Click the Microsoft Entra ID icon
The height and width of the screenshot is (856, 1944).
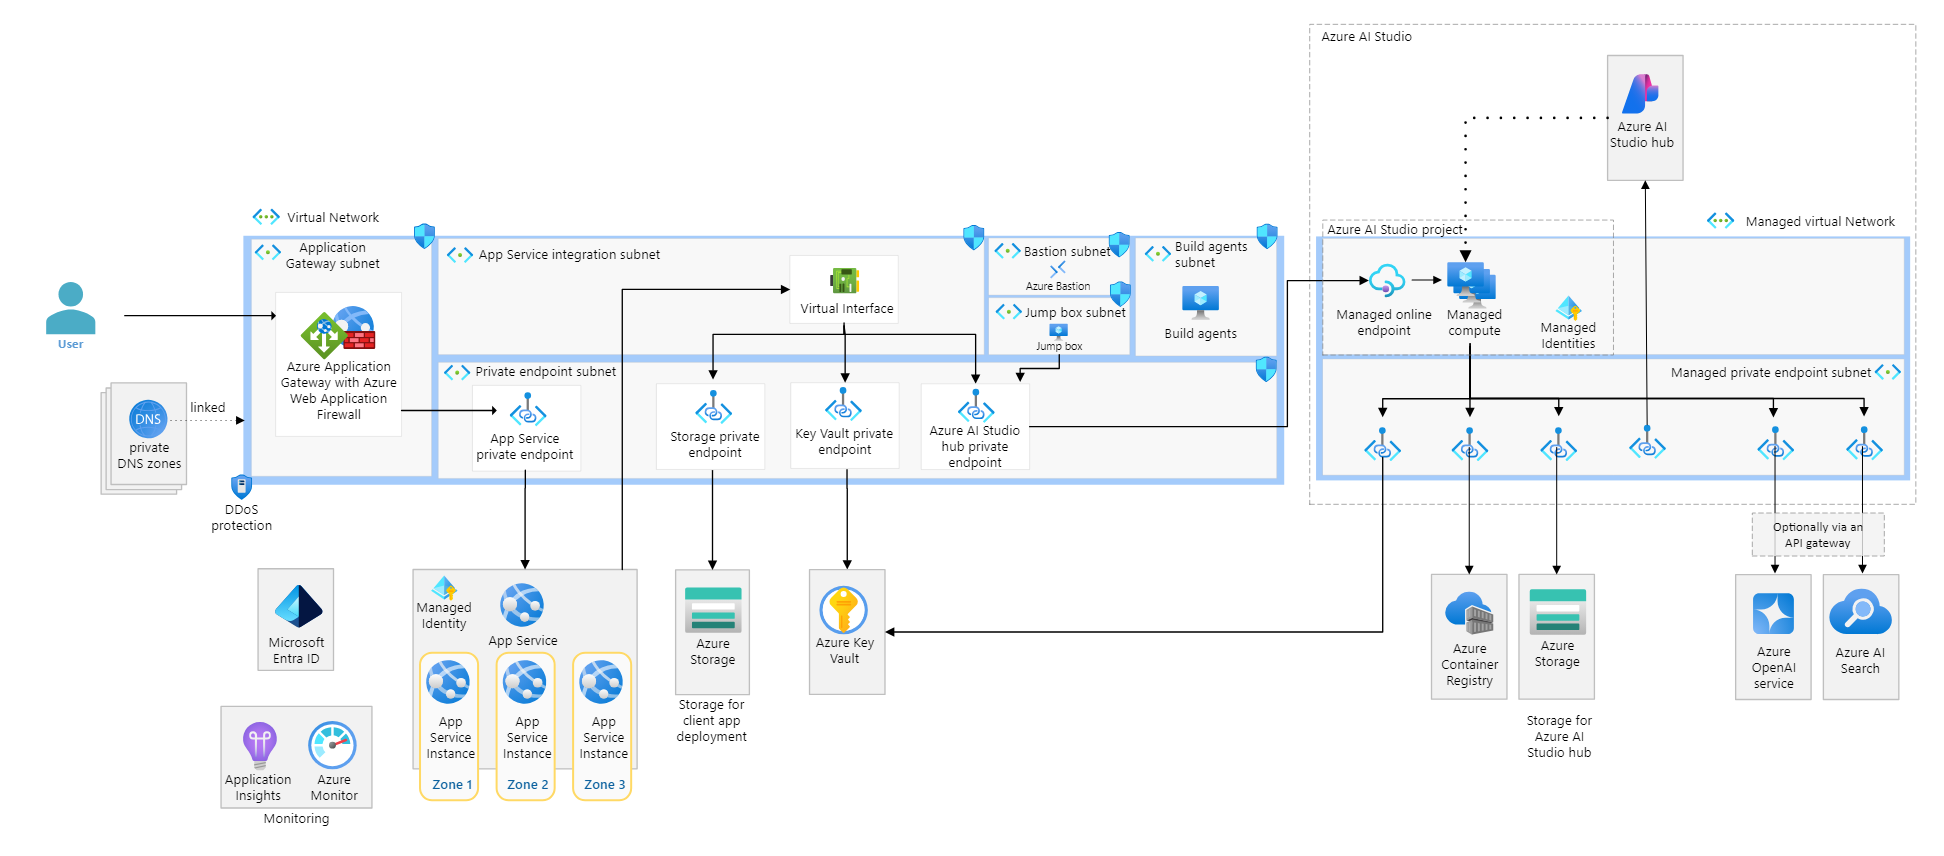[x=297, y=606]
